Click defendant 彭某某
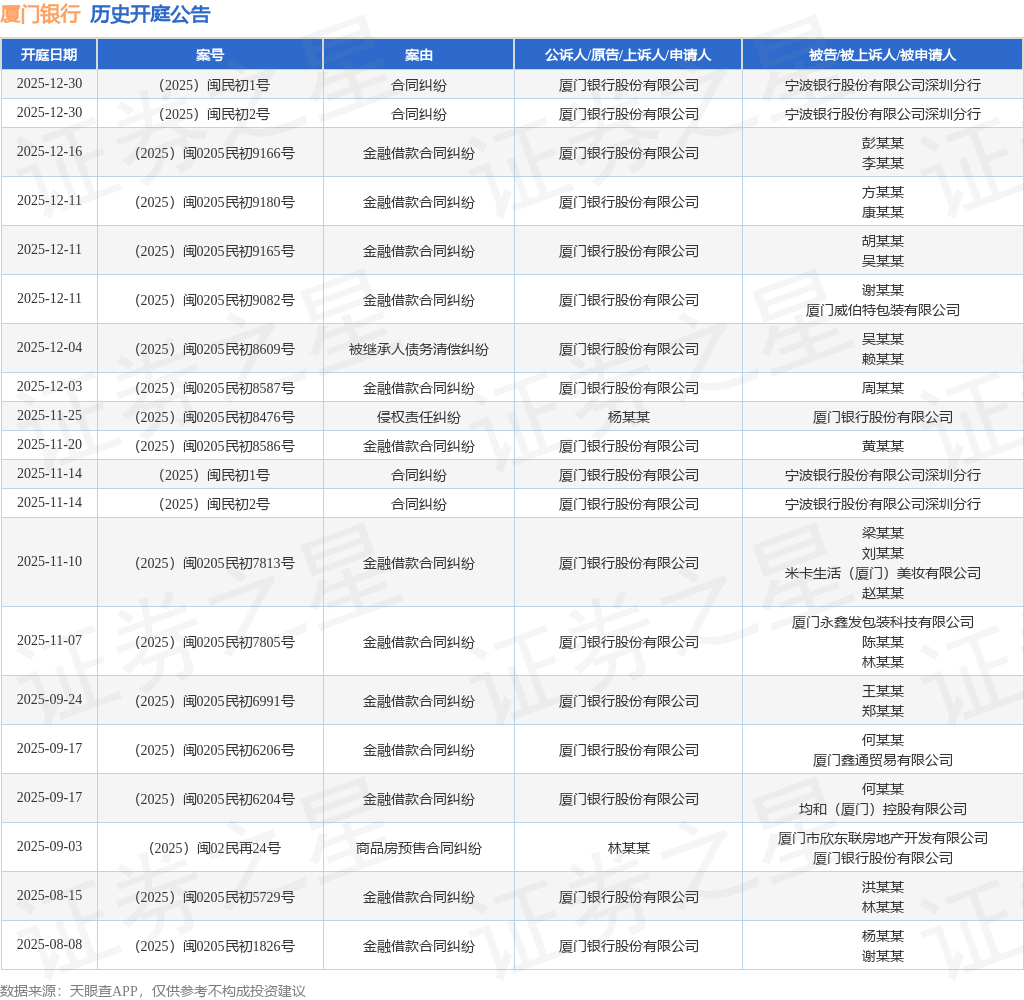The height and width of the screenshot is (1000, 1024). (882, 143)
